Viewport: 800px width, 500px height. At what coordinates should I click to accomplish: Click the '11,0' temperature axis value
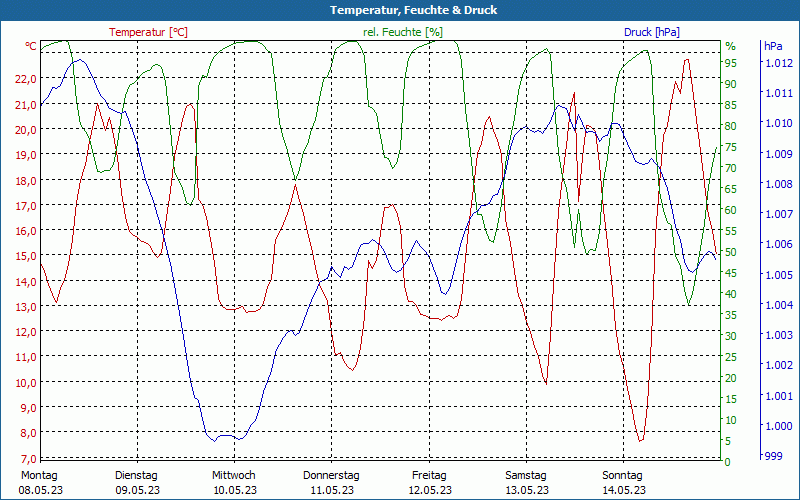pyautogui.click(x=26, y=357)
